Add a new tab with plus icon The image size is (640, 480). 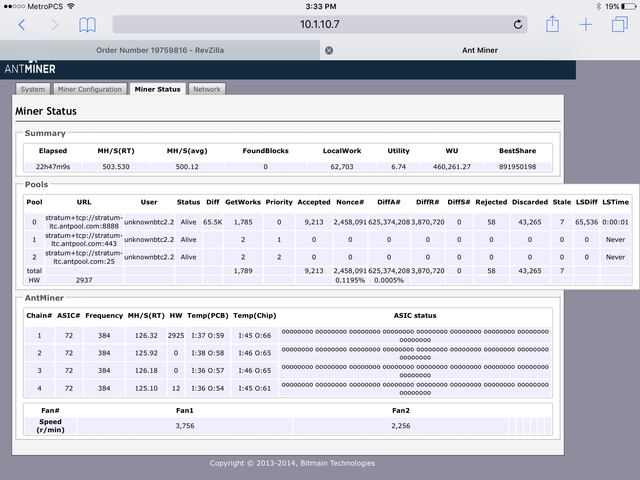(586, 24)
